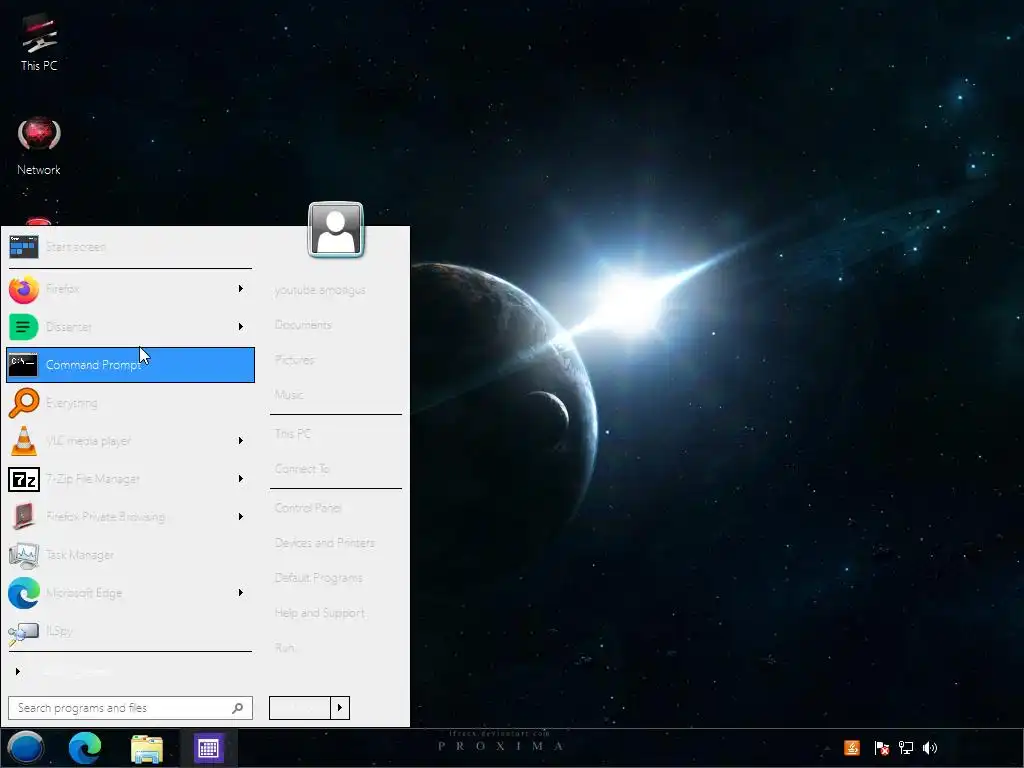Open Help and Support

pyautogui.click(x=320, y=613)
